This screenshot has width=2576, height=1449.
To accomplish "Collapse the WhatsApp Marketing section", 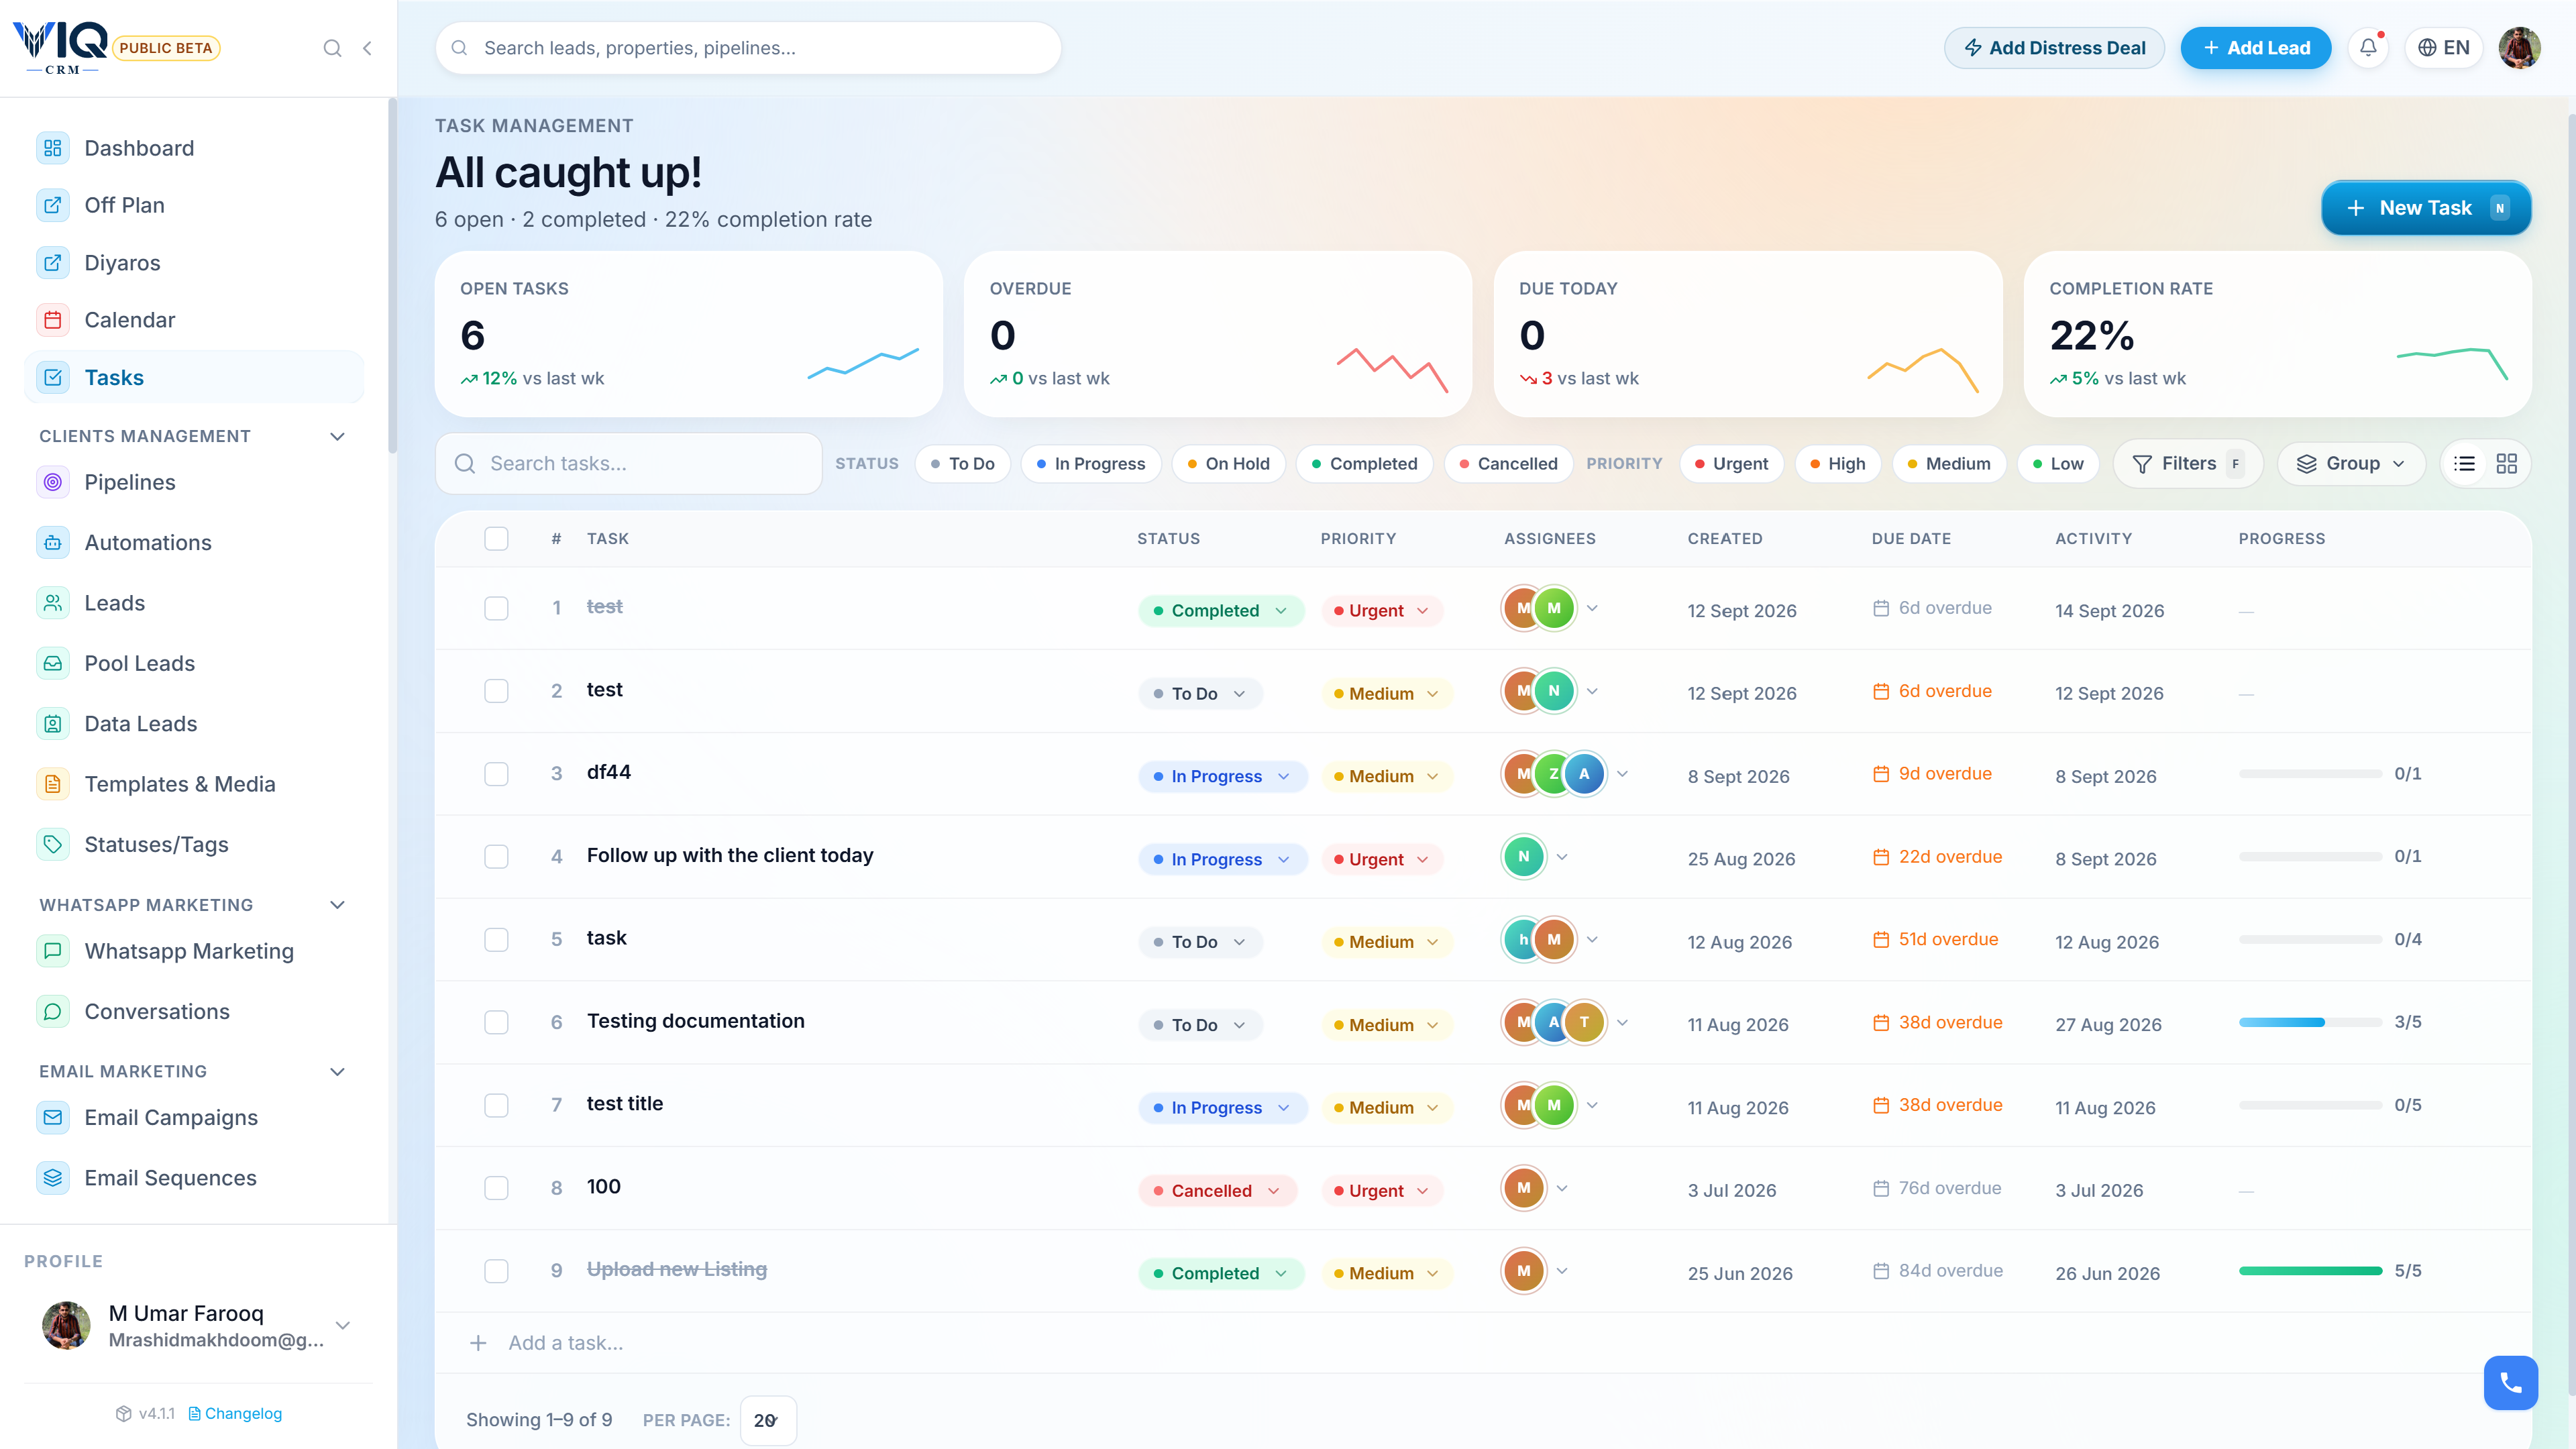I will click(x=337, y=905).
